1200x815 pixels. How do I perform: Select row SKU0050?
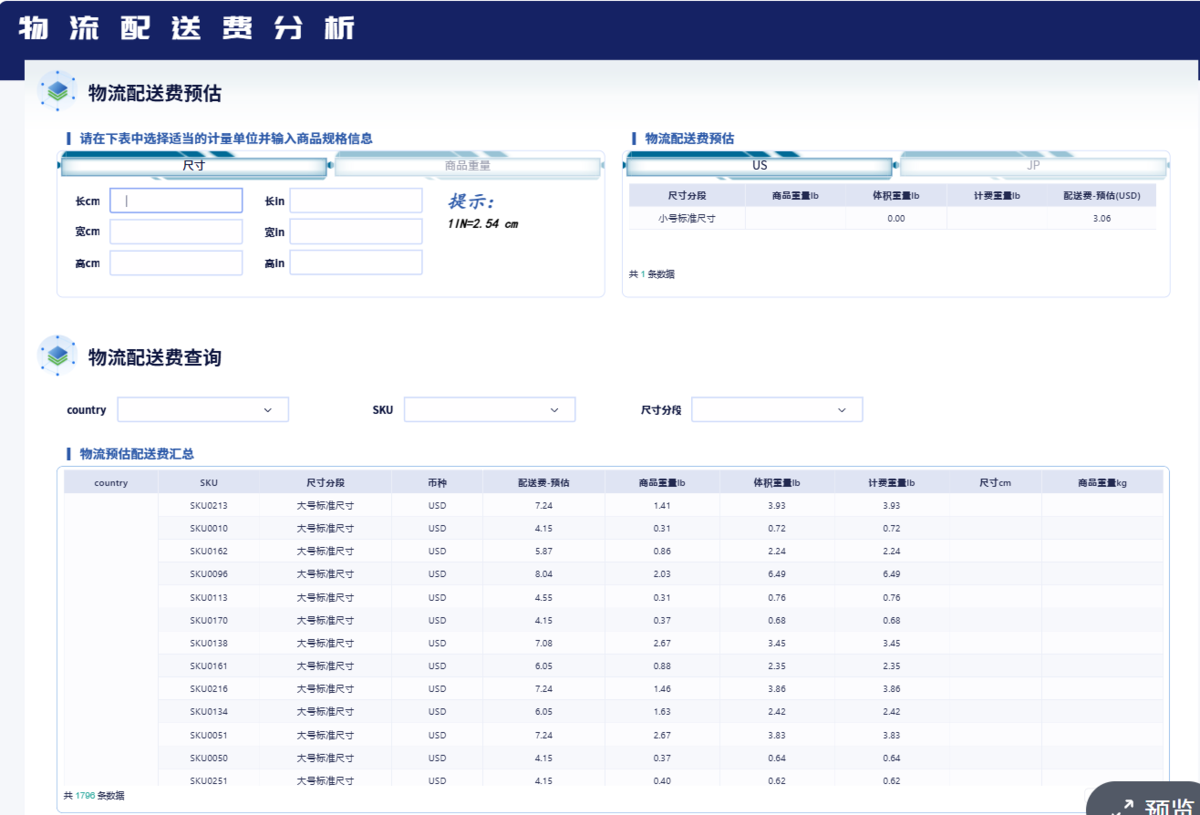pyautogui.click(x=660, y=758)
